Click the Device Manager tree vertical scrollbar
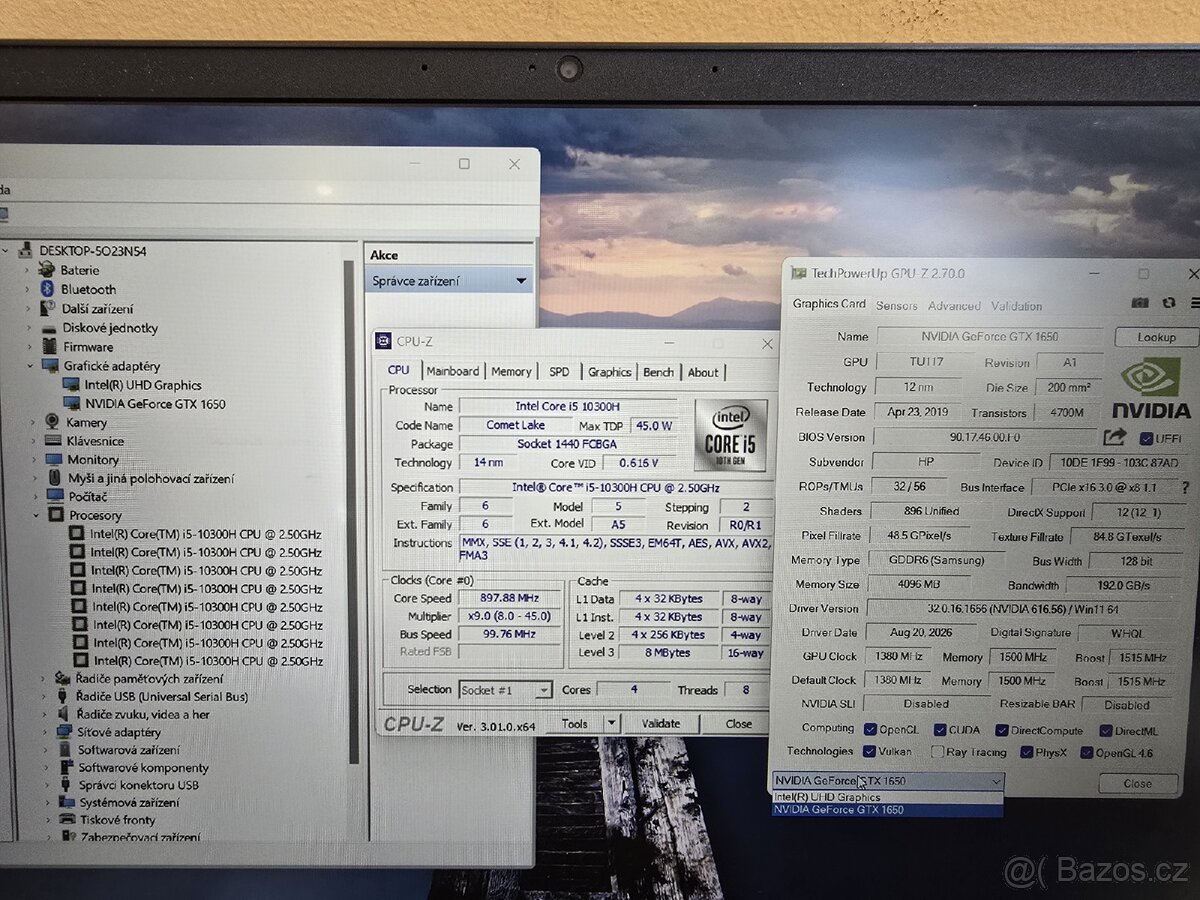 (350, 510)
